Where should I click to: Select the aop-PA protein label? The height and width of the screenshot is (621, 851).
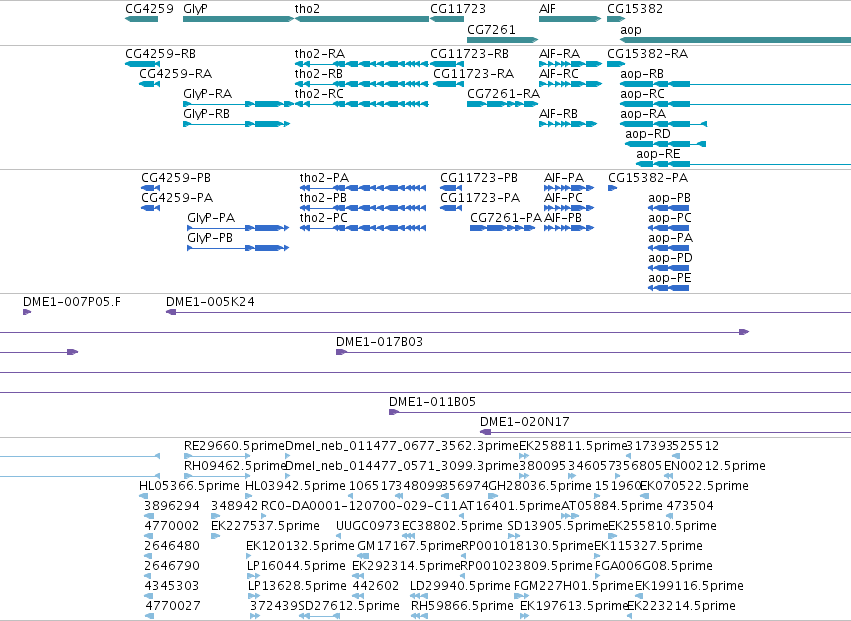(670, 238)
